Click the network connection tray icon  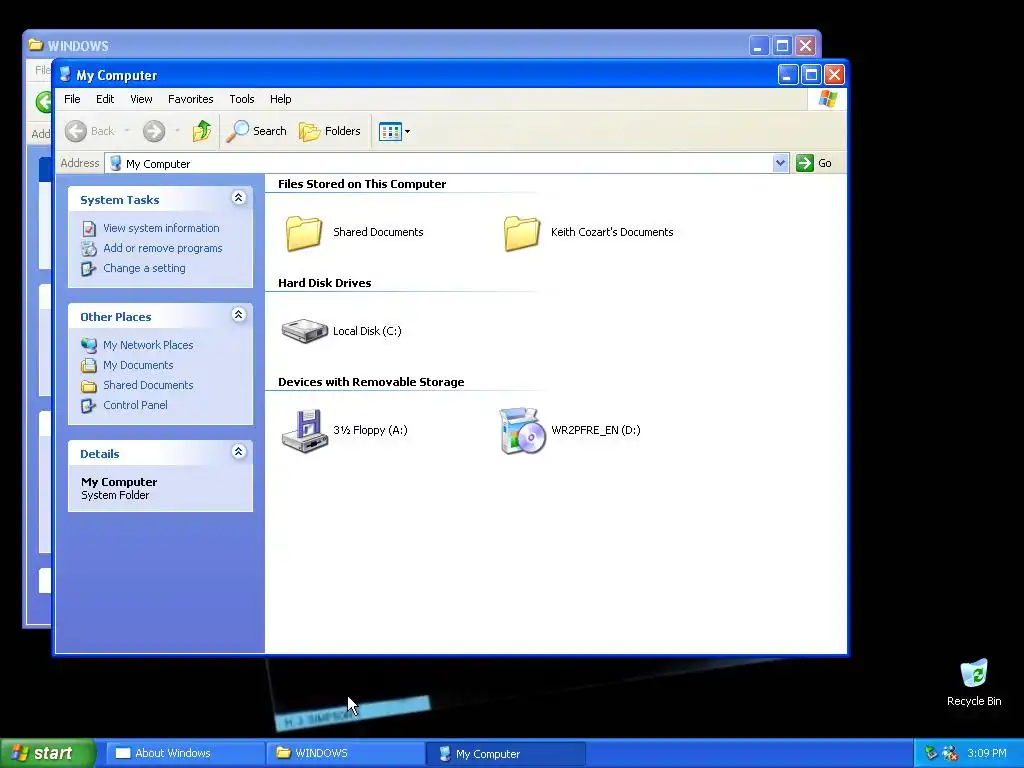(x=931, y=754)
